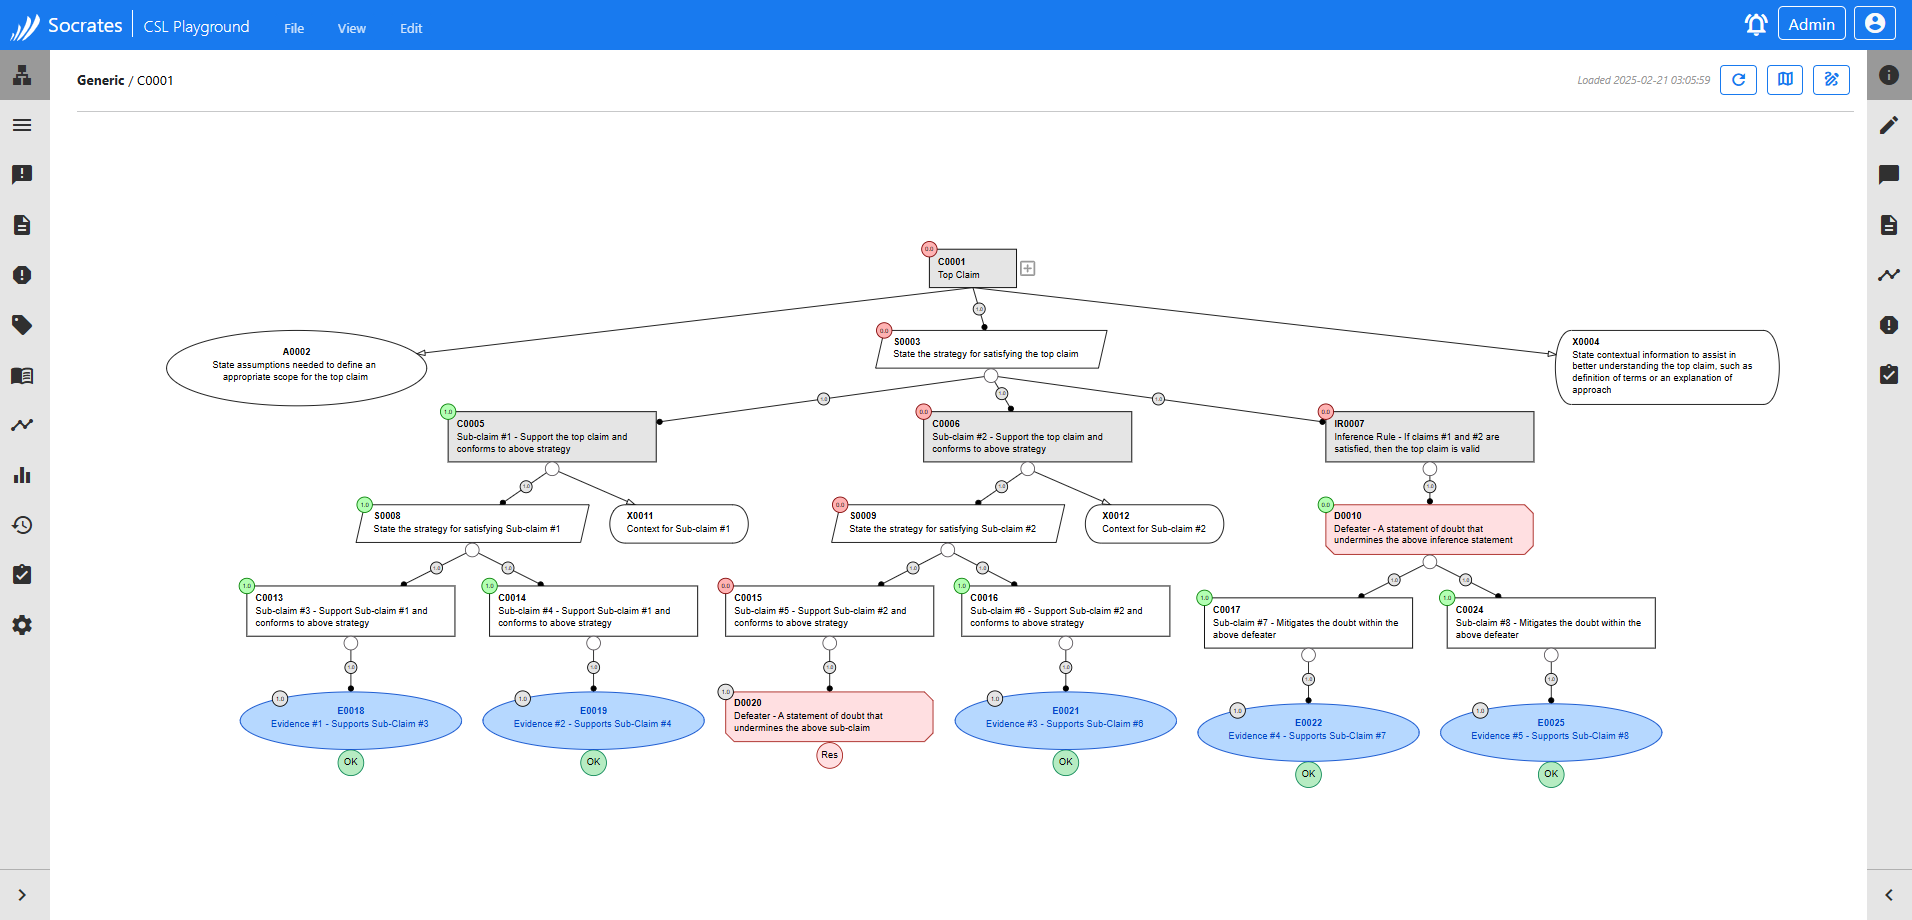
Task: Click the pencil edit icon on right panel
Action: pos(1888,125)
